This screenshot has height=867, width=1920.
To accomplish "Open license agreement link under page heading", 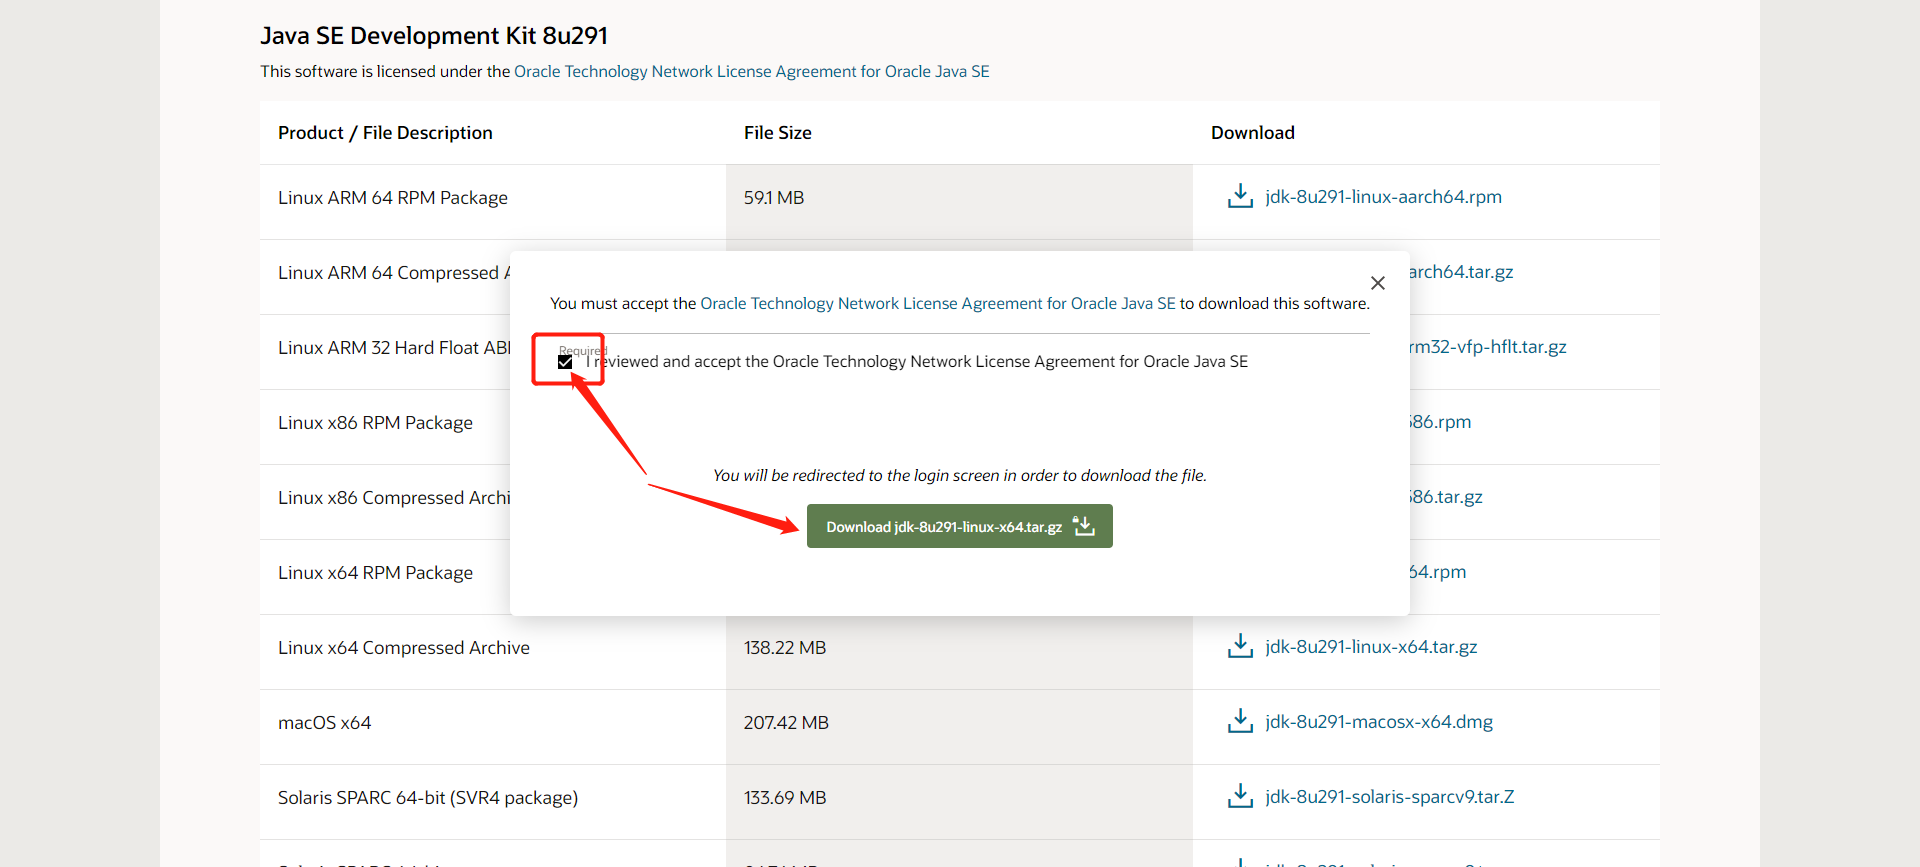I will coord(752,71).
